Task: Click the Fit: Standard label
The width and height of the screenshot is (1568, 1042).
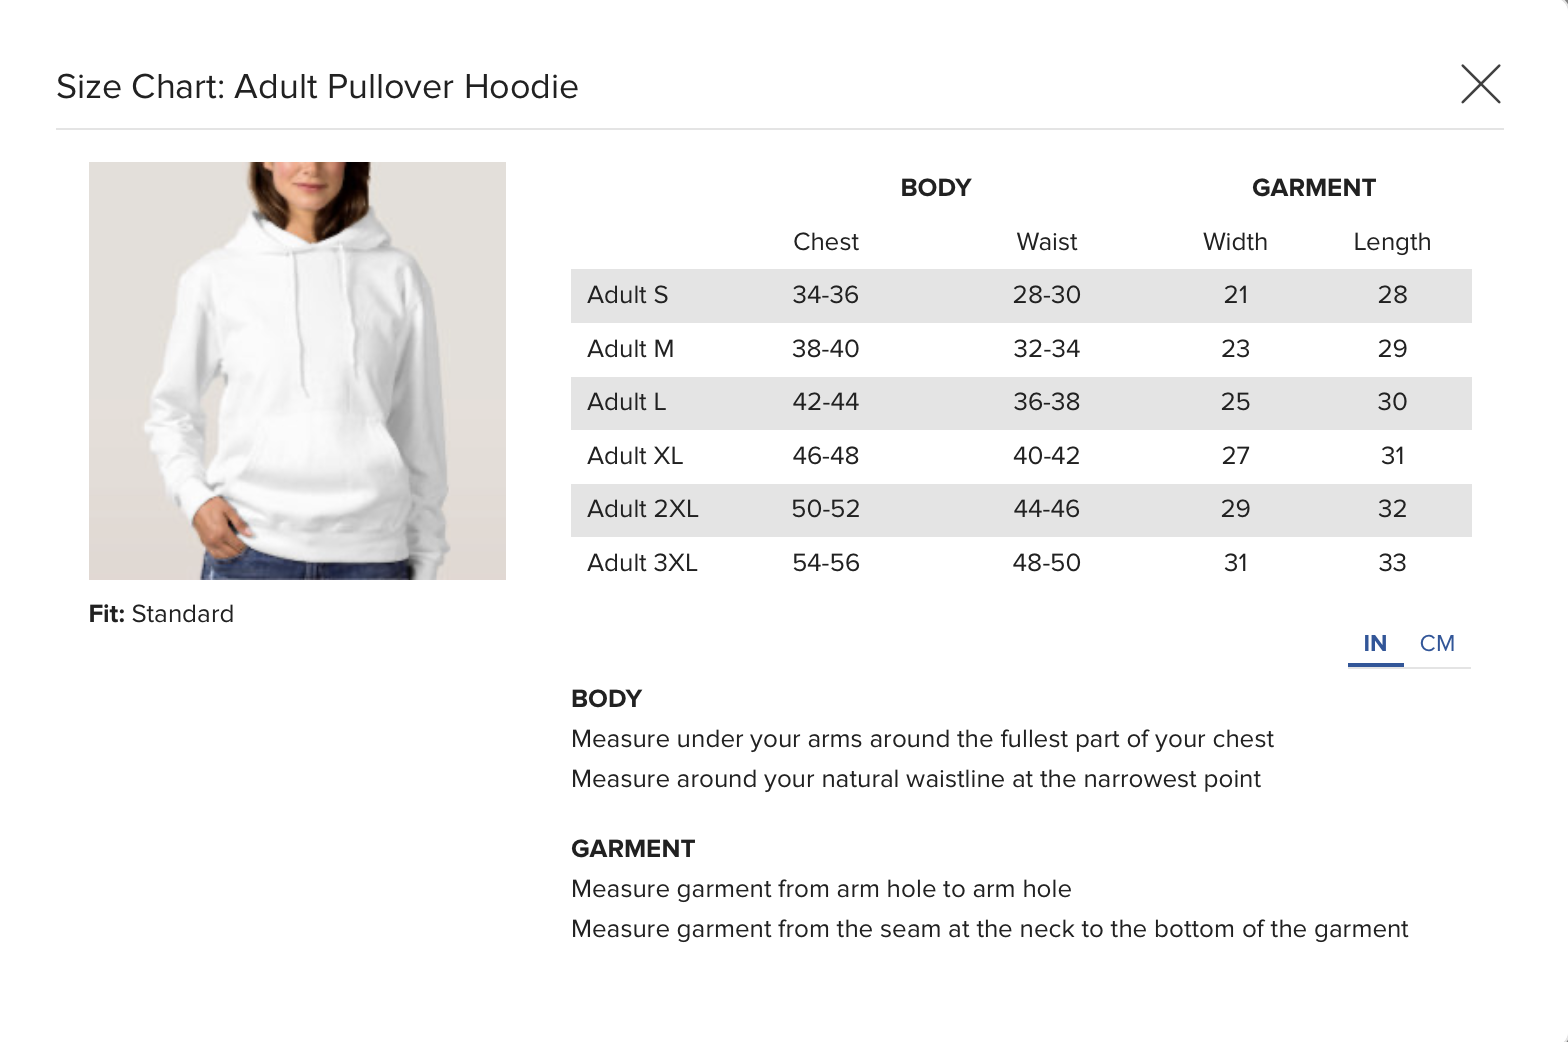Action: tap(161, 614)
